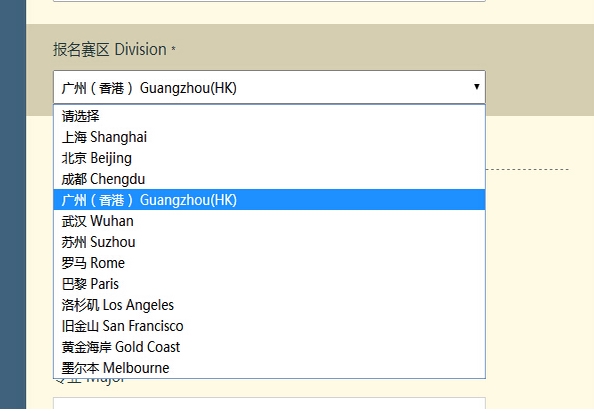Click the Major text input field
The image size is (594, 414).
[269, 403]
